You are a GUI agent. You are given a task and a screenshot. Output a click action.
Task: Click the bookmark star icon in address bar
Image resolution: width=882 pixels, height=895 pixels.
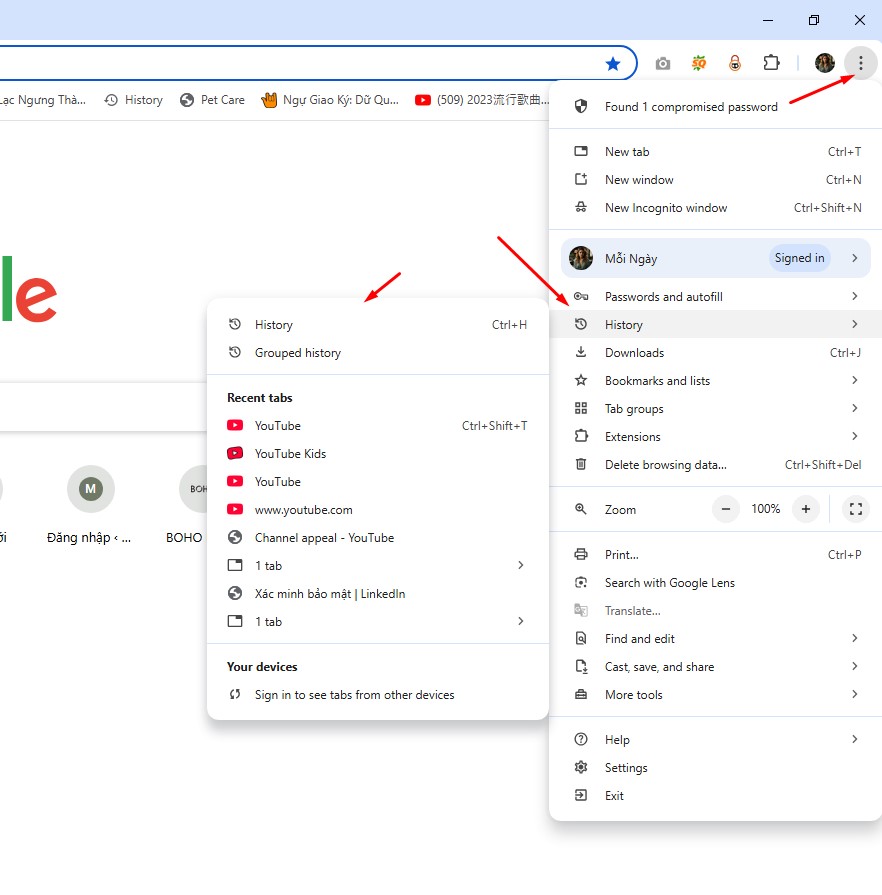(x=613, y=63)
